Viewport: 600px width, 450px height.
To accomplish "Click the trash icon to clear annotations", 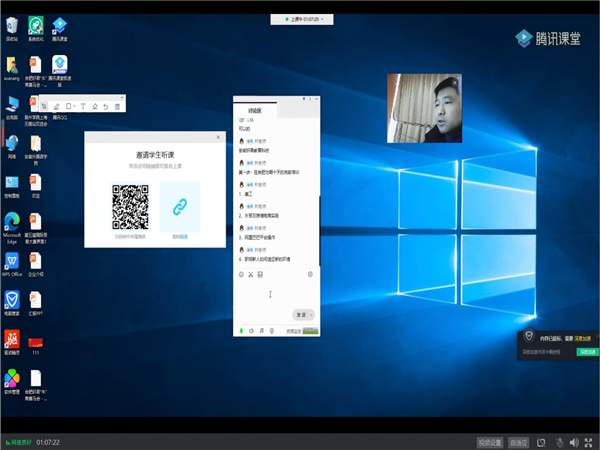I will click(x=118, y=105).
